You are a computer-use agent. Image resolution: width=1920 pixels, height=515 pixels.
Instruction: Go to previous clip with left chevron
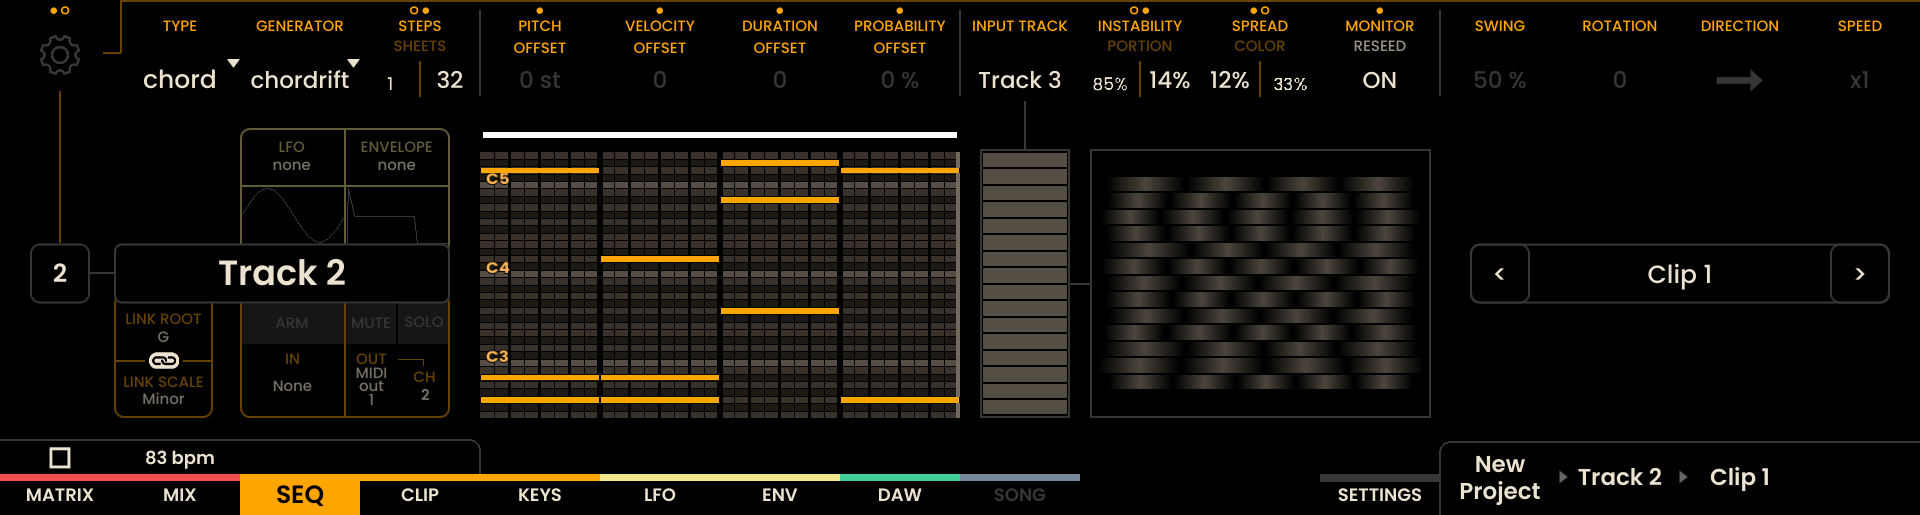tap(1499, 274)
